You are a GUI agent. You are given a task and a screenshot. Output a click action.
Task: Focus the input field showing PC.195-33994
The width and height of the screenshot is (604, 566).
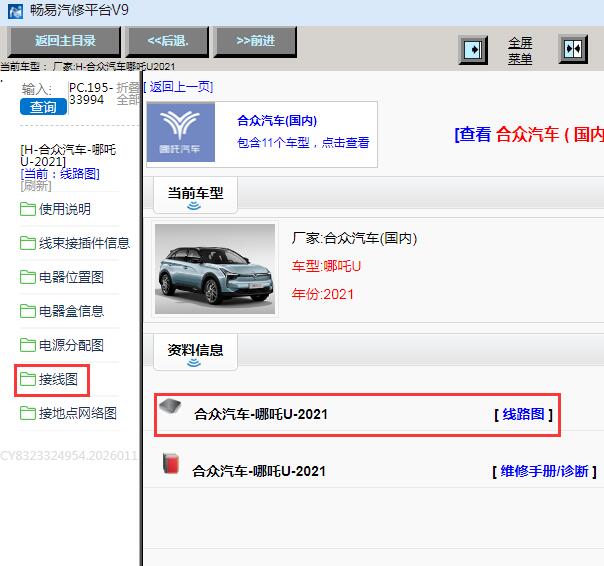click(x=91, y=94)
